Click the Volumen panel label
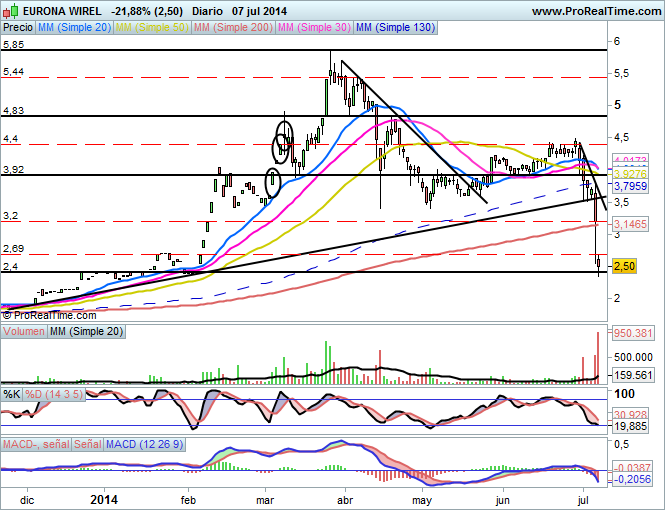665x510 pixels. (x=23, y=332)
